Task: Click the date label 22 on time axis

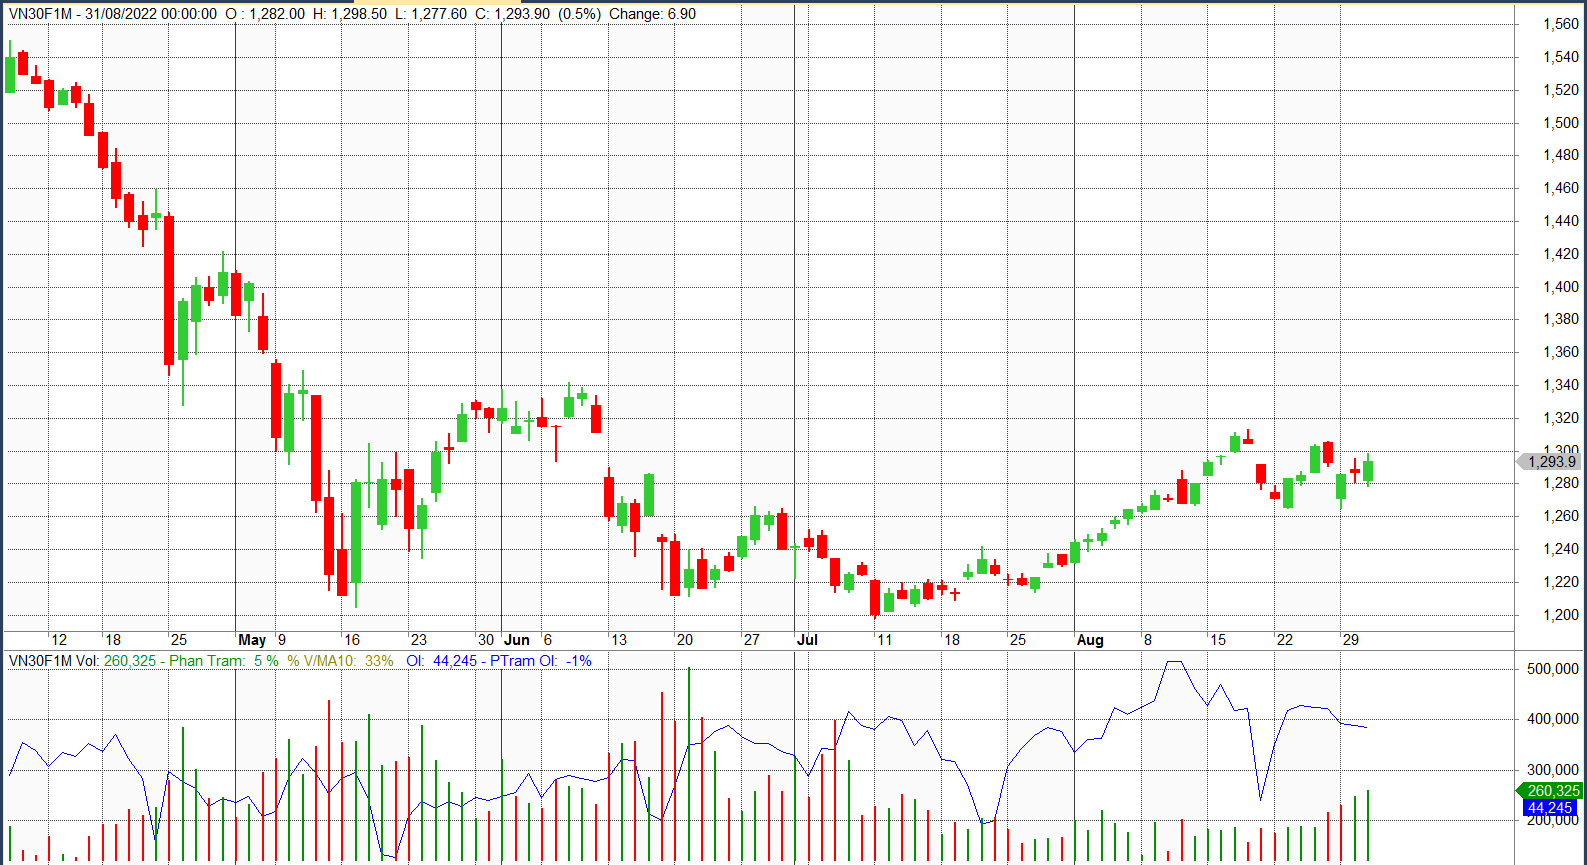Action: (x=1285, y=640)
